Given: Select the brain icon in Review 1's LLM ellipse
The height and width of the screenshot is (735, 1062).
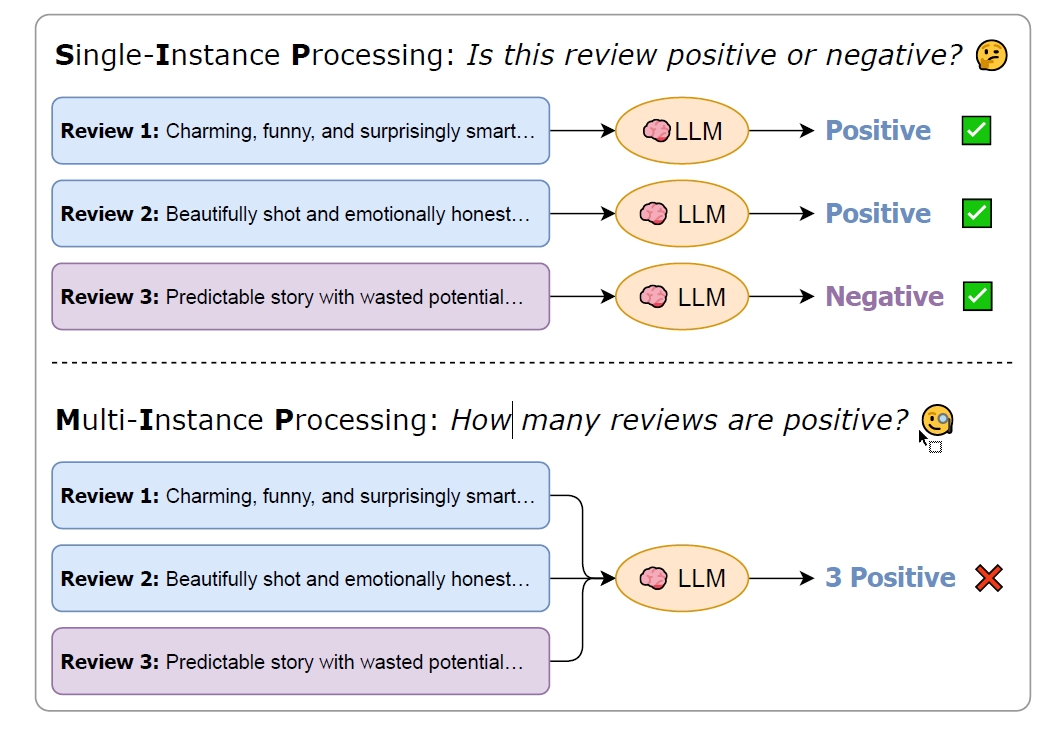Looking at the screenshot, I should (656, 130).
